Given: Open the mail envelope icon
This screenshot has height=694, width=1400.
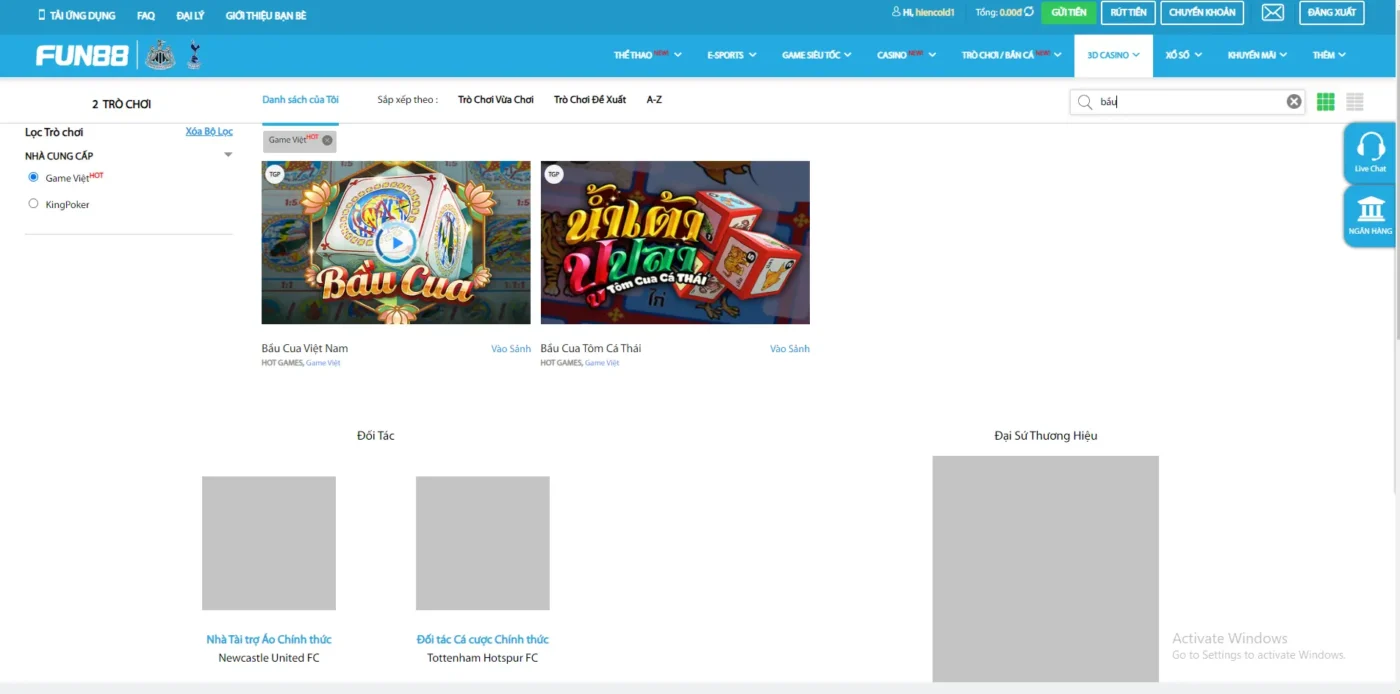Looking at the screenshot, I should tap(1272, 13).
